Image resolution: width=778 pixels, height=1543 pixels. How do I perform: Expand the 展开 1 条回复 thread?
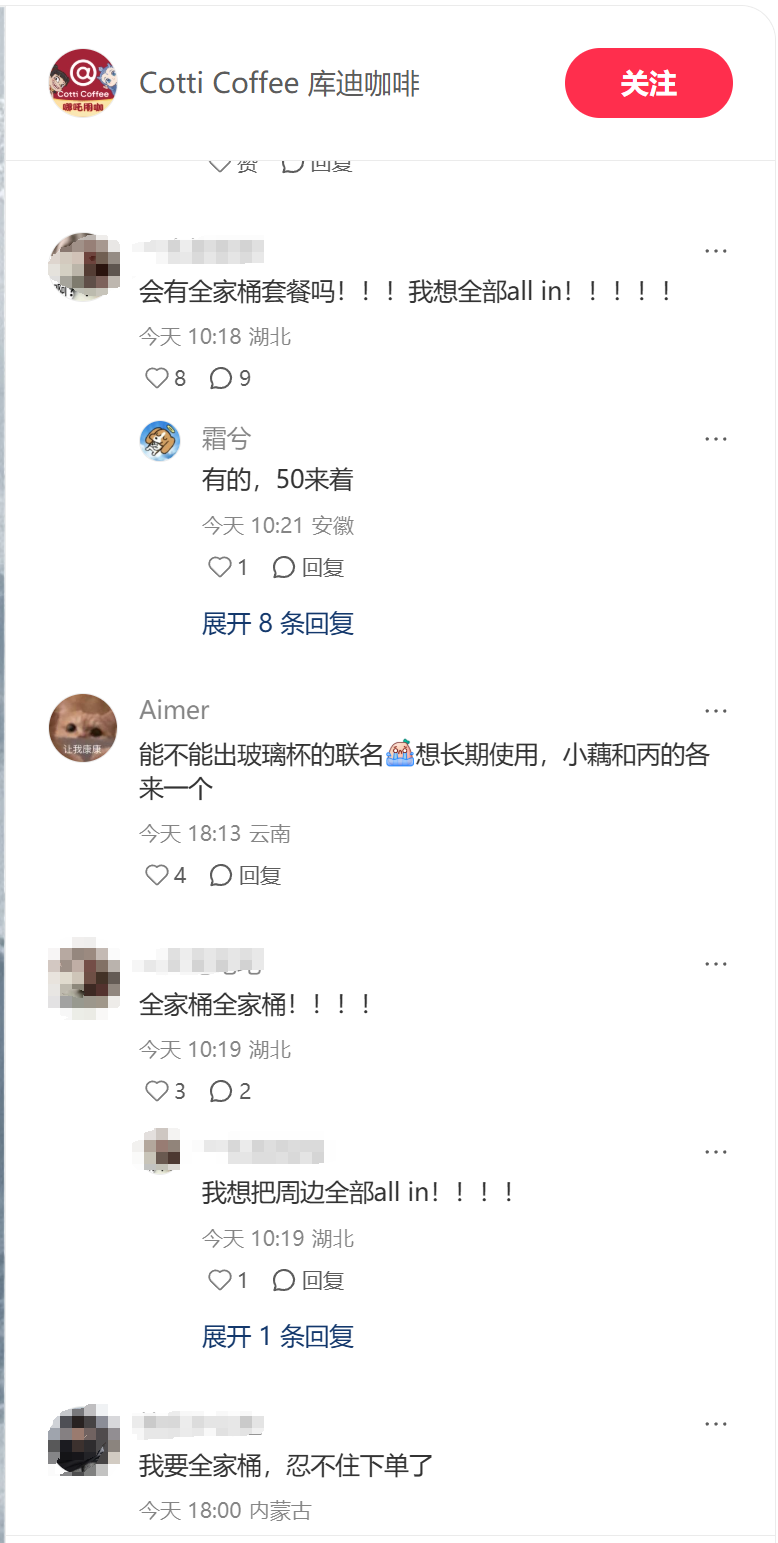coord(278,1336)
